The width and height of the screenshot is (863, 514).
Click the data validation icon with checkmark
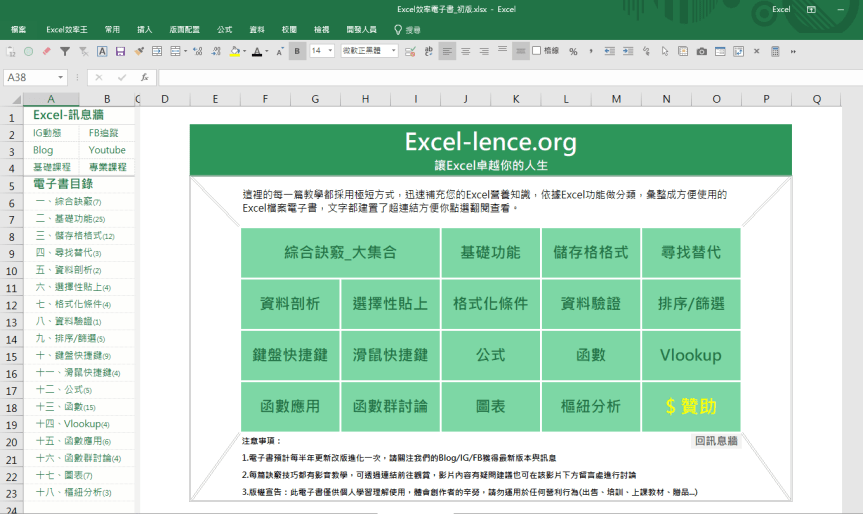[410, 51]
